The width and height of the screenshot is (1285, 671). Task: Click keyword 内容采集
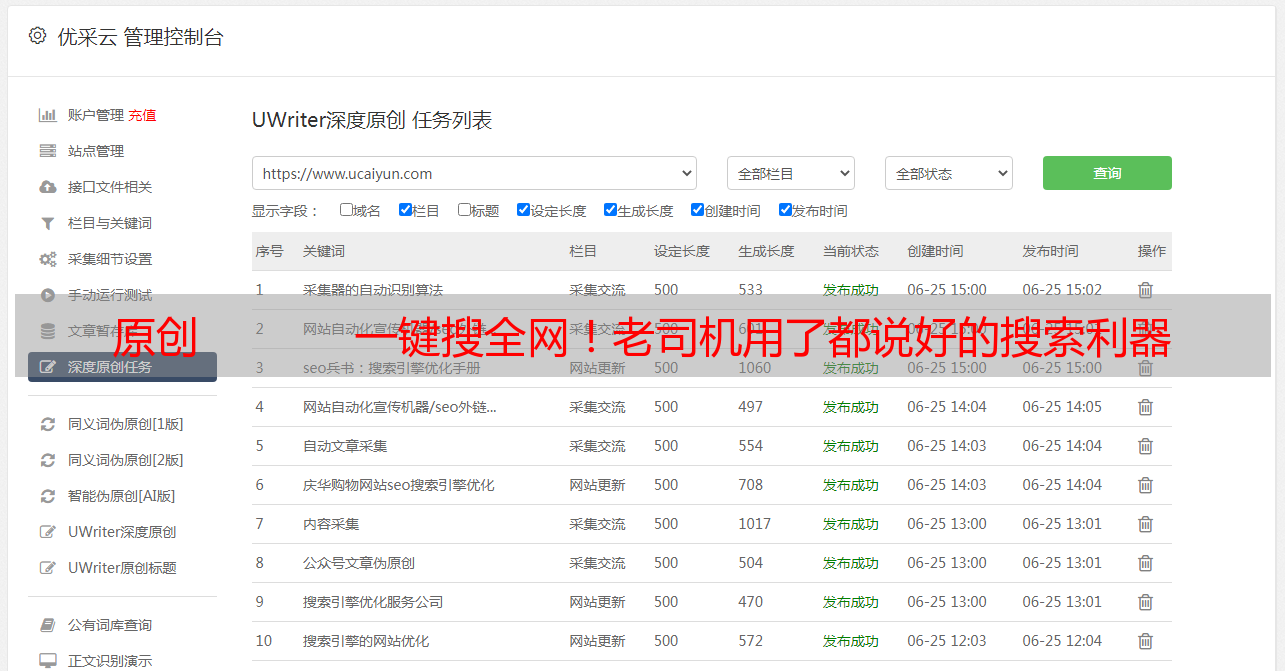(331, 524)
